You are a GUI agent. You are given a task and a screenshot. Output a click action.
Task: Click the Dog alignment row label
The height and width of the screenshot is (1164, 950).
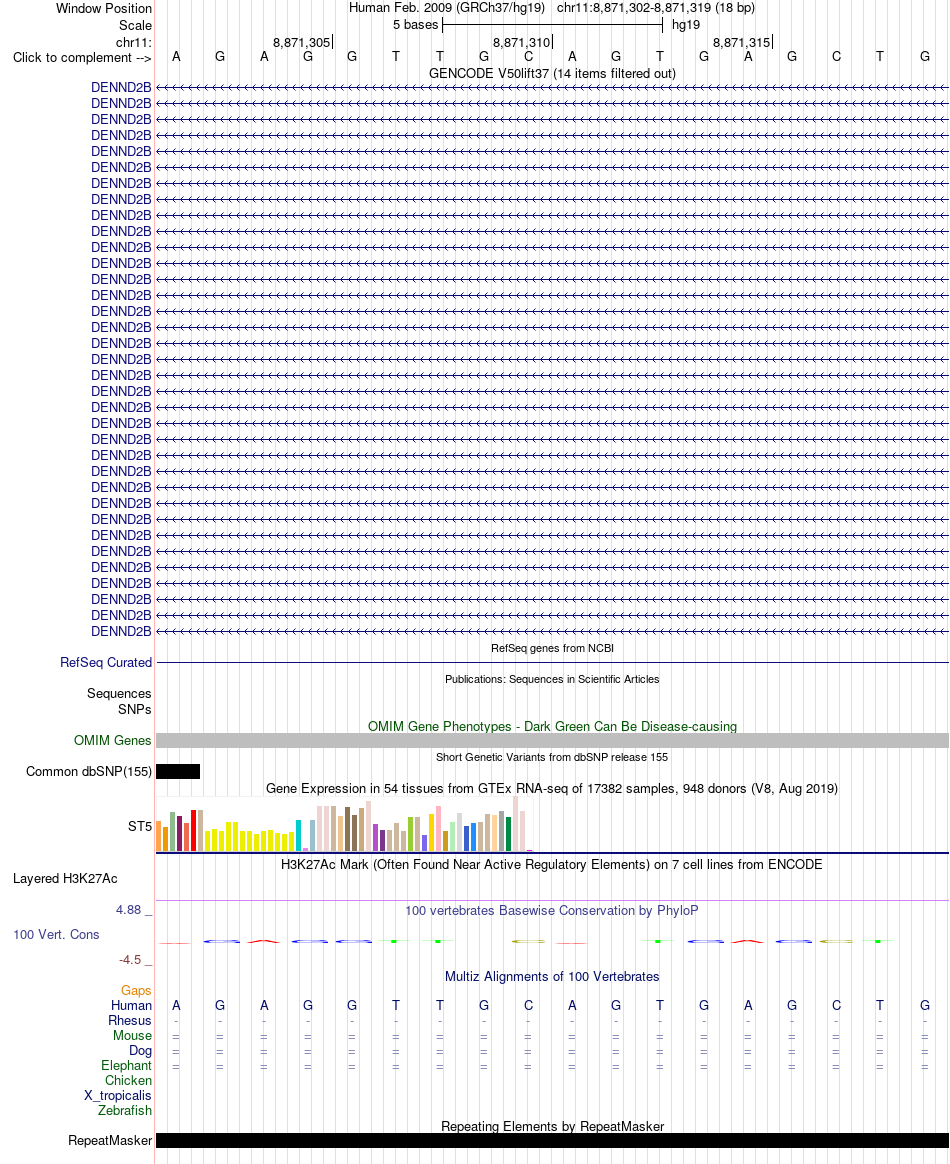point(140,1050)
